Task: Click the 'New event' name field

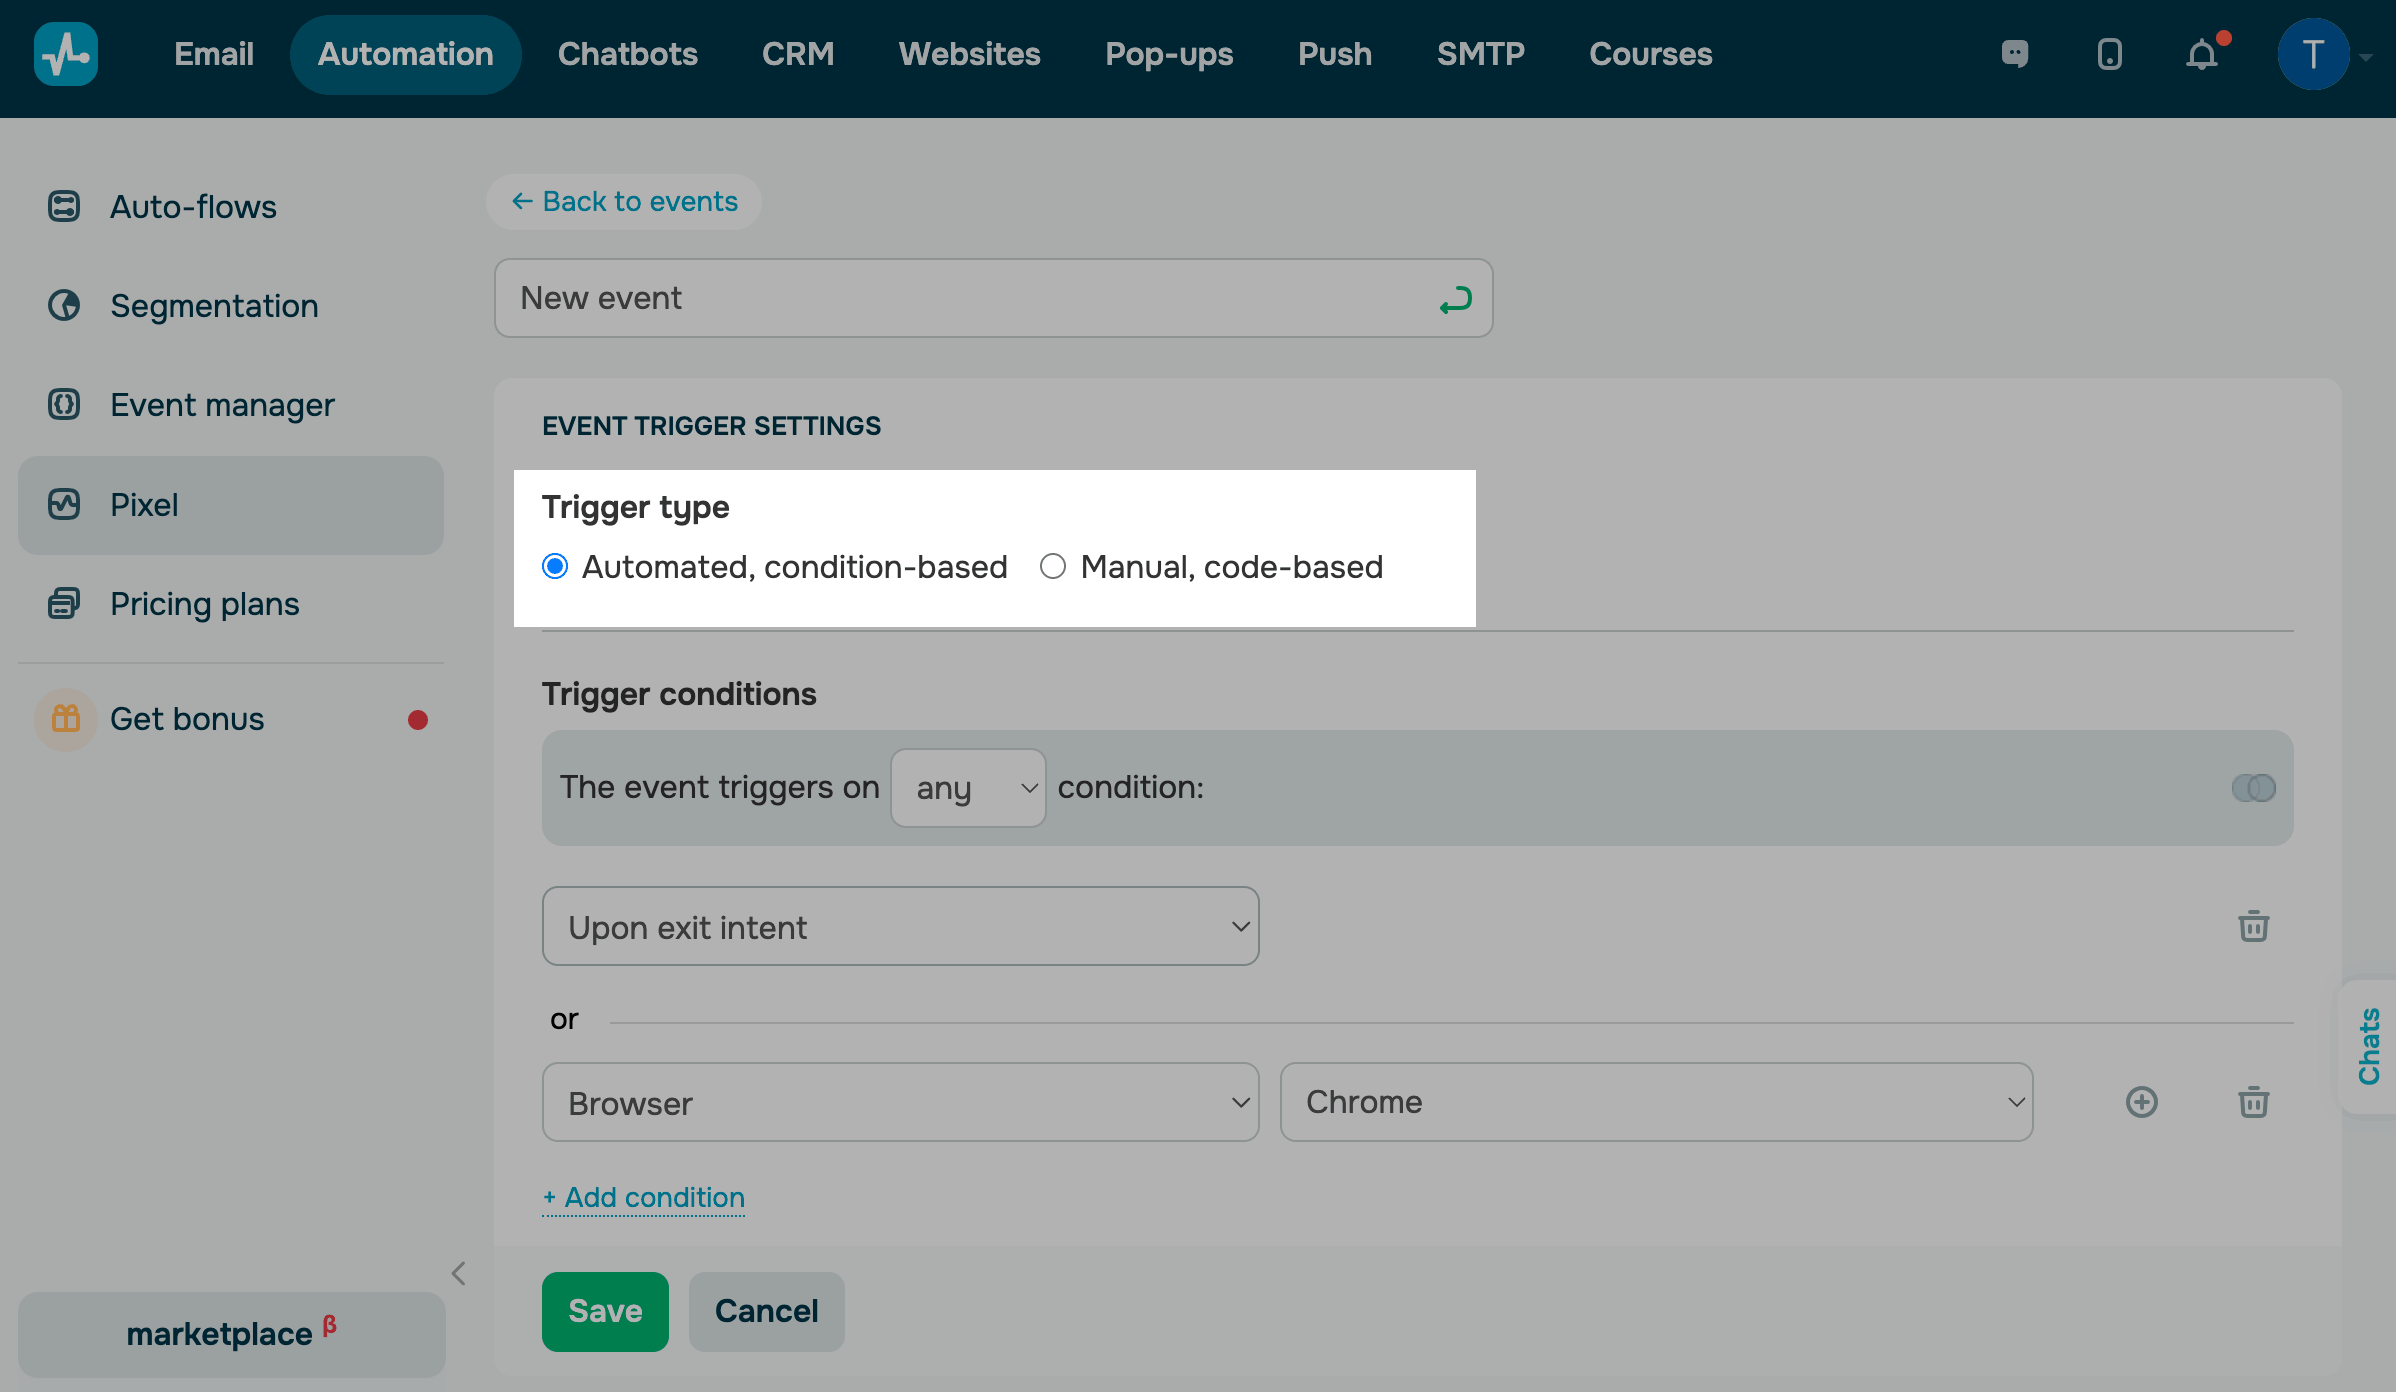Action: [x=960, y=298]
